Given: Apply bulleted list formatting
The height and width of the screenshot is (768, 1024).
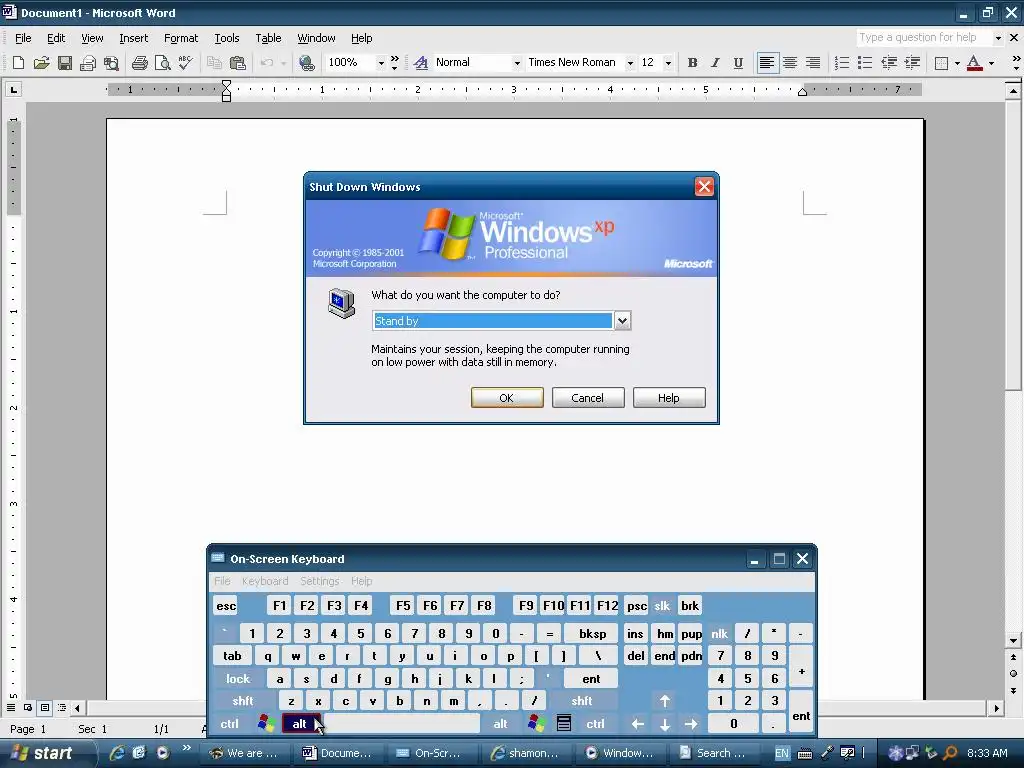Looking at the screenshot, I should click(x=865, y=63).
